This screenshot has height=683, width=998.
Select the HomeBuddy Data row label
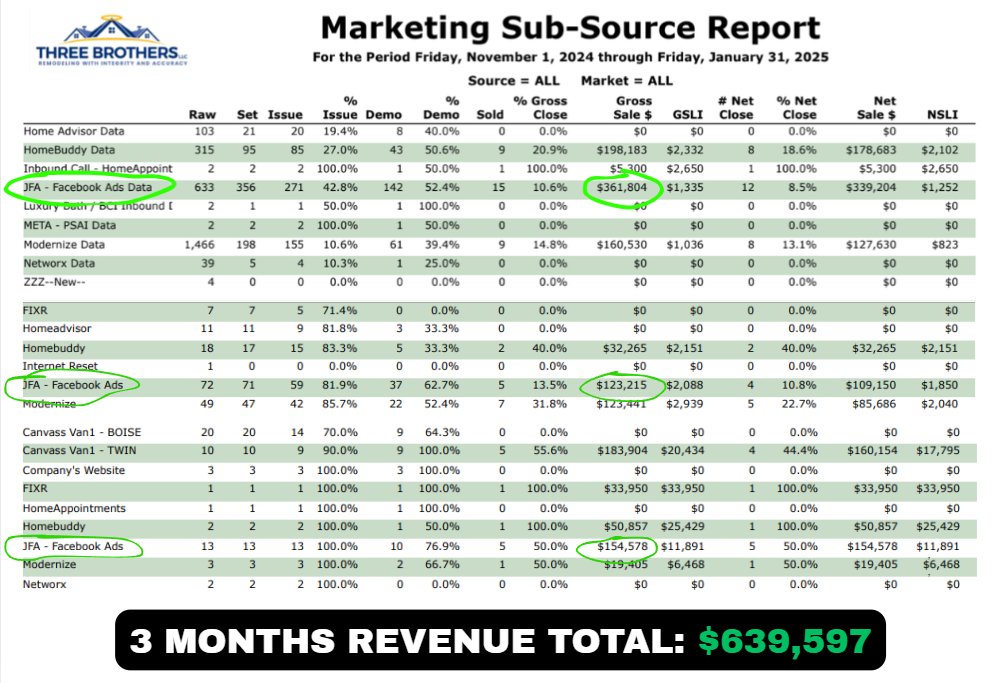69,150
